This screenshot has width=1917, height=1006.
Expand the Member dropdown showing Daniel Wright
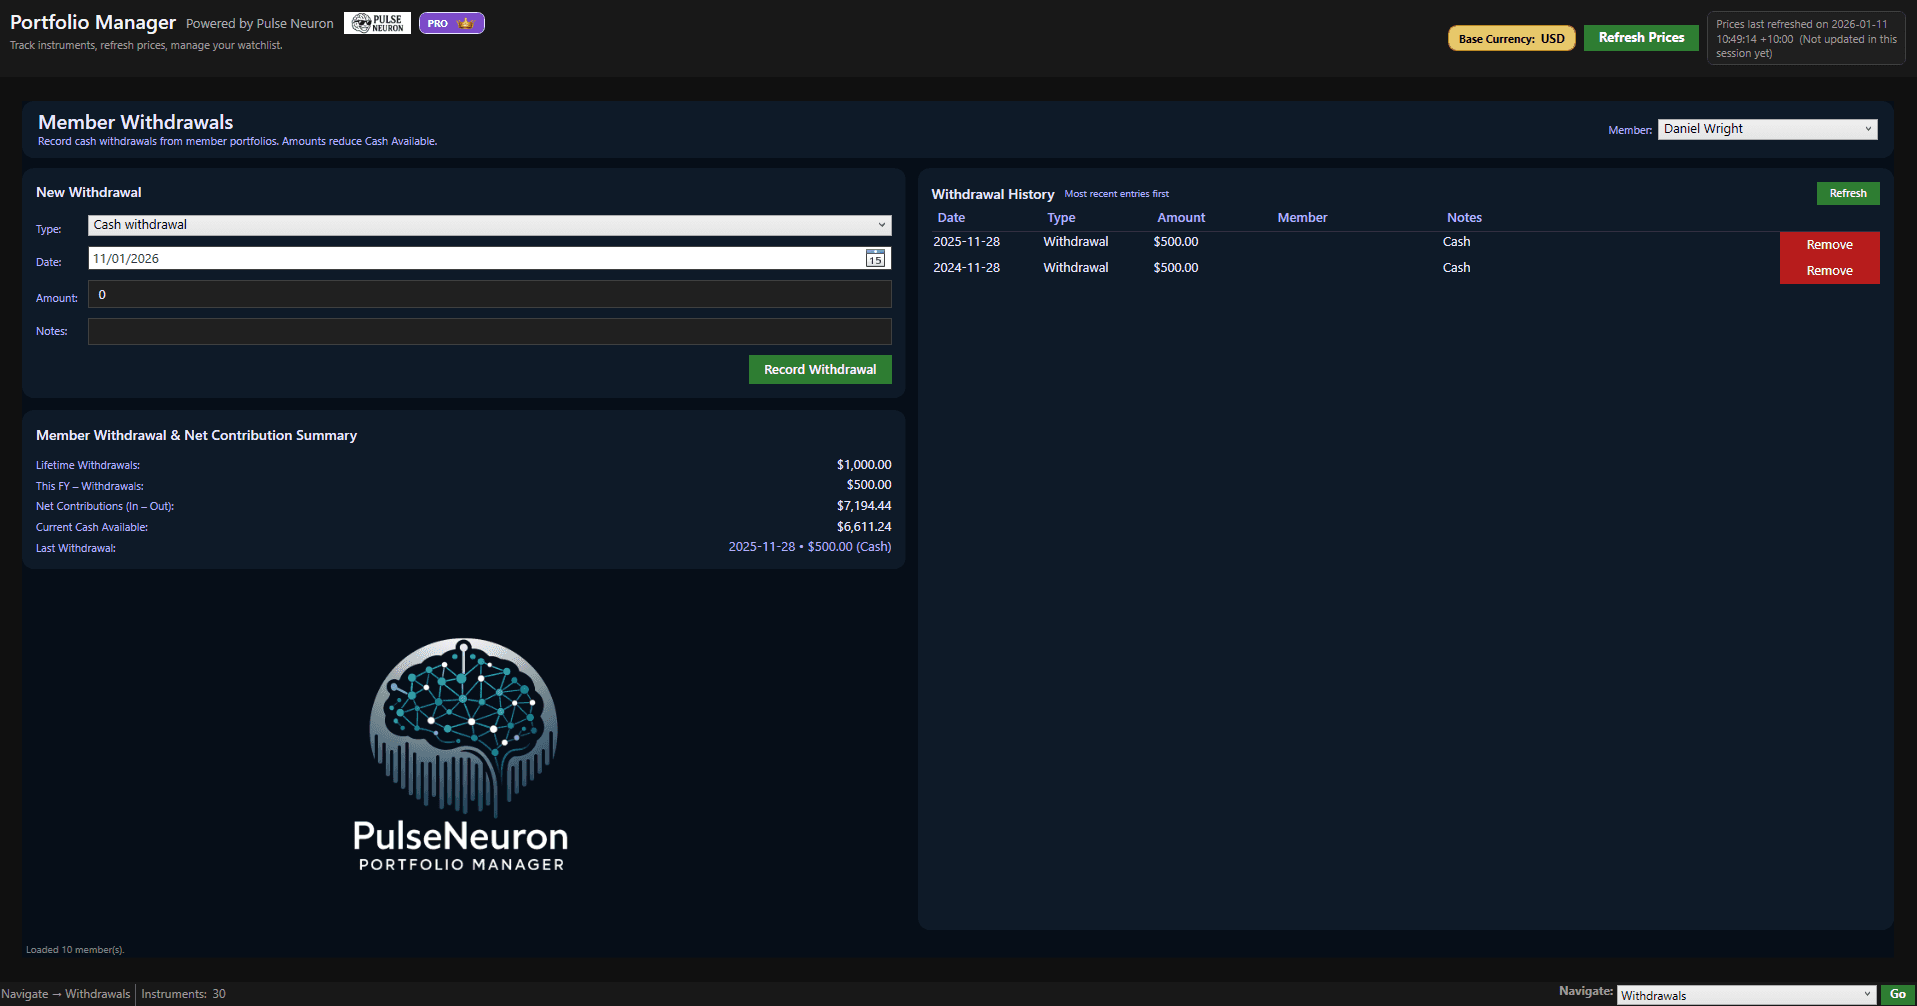point(1767,129)
